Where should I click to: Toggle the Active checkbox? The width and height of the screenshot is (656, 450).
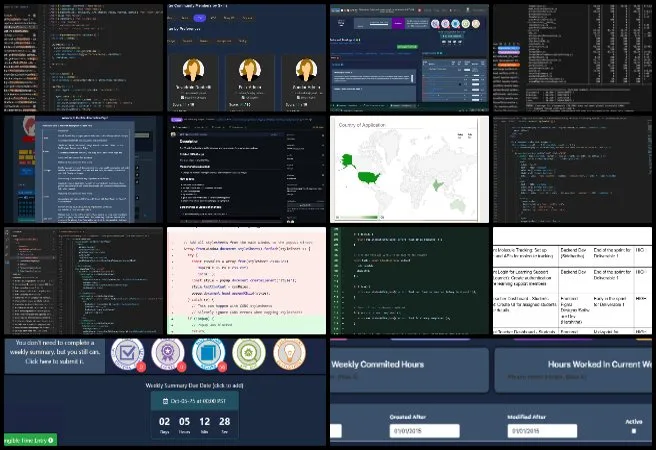click(x=633, y=431)
